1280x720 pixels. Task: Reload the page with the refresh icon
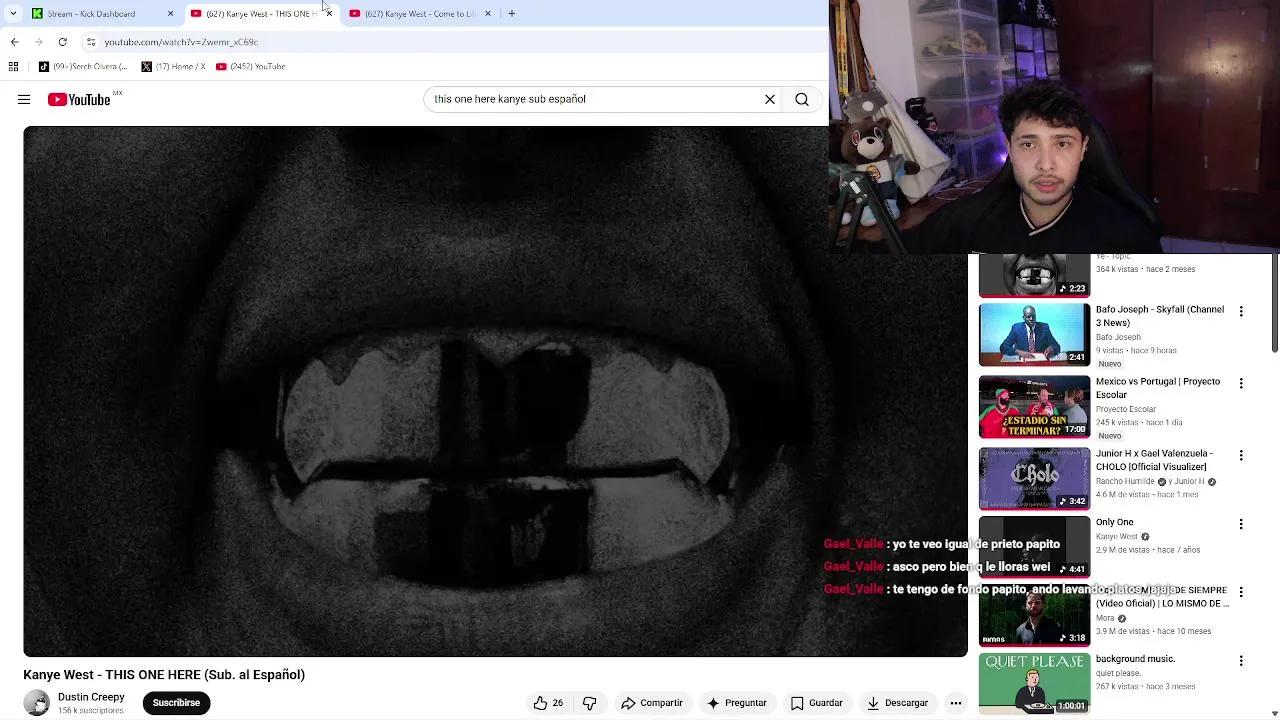click(x=62, y=42)
